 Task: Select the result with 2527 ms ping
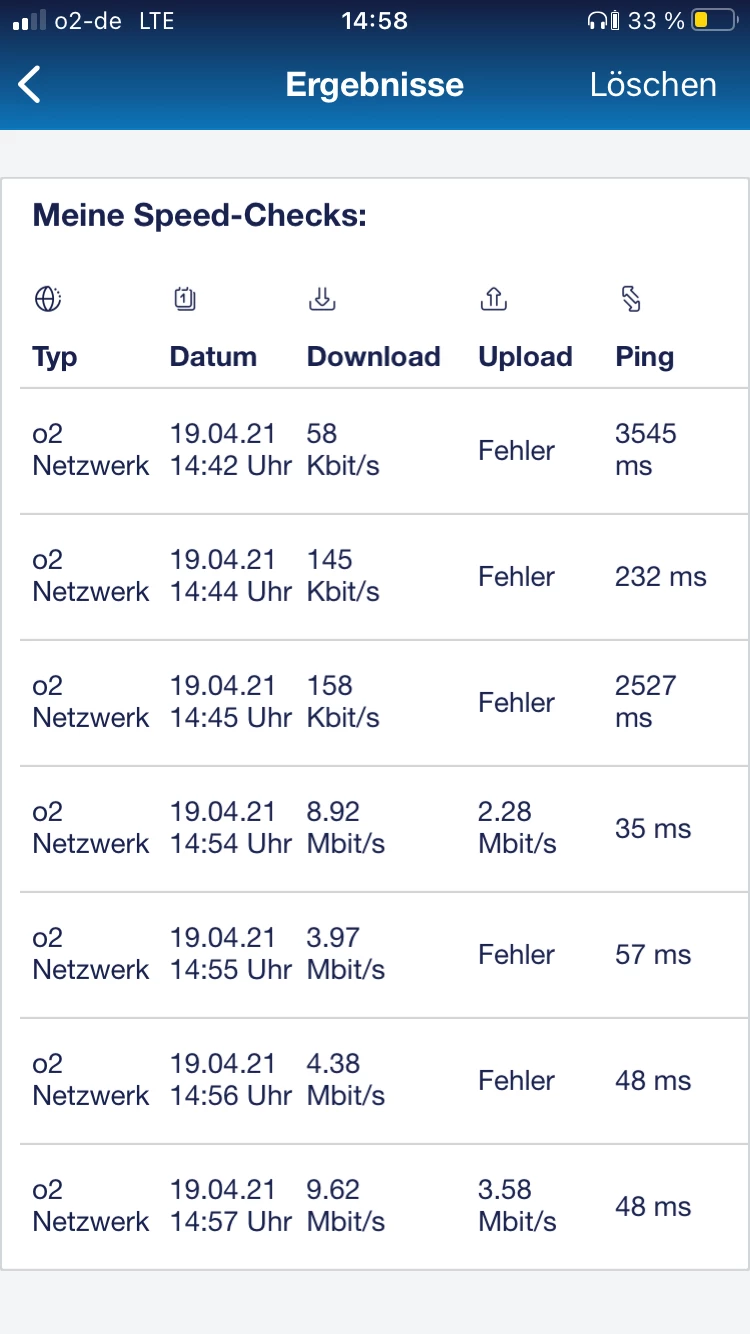coord(375,702)
